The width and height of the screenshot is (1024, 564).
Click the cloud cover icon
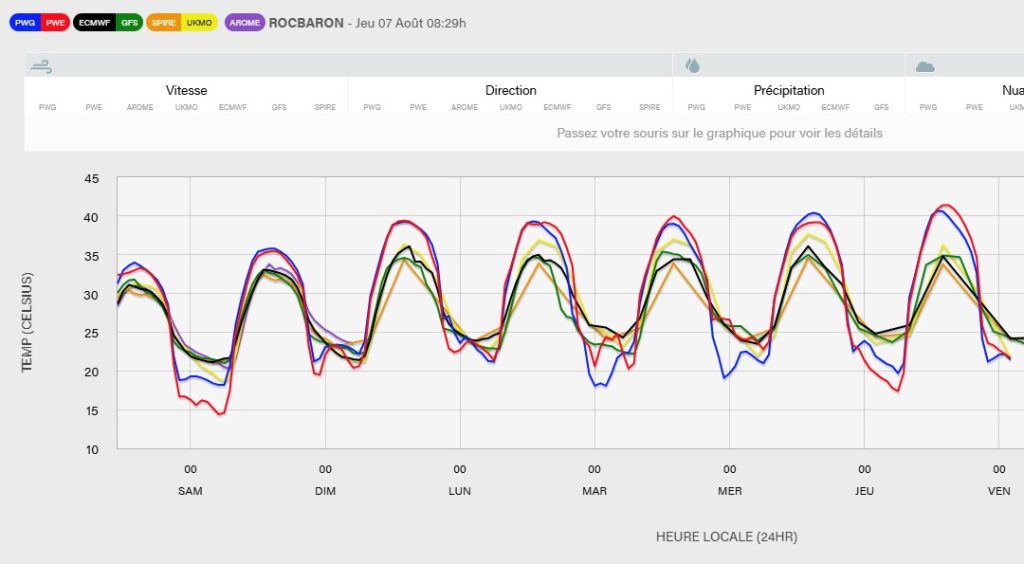coord(925,66)
